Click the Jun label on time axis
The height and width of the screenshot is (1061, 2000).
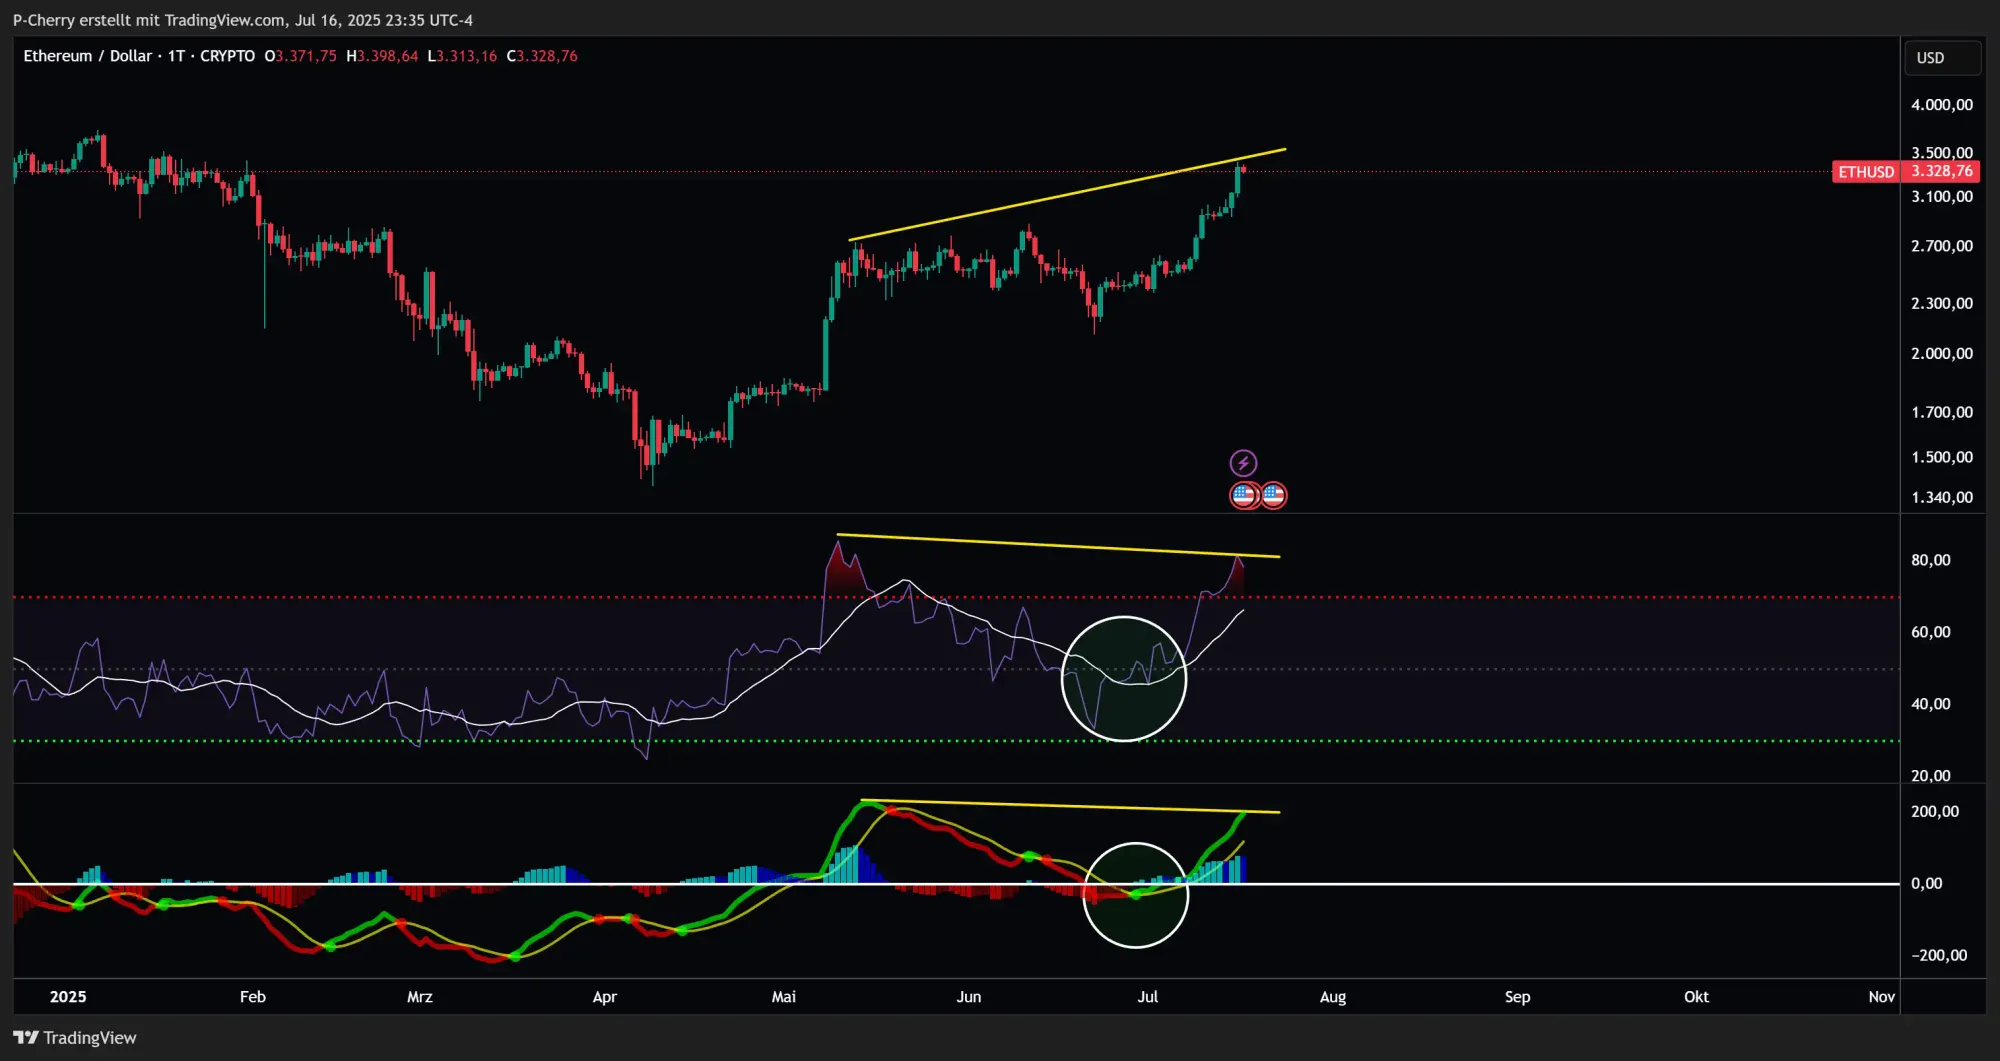pos(969,997)
